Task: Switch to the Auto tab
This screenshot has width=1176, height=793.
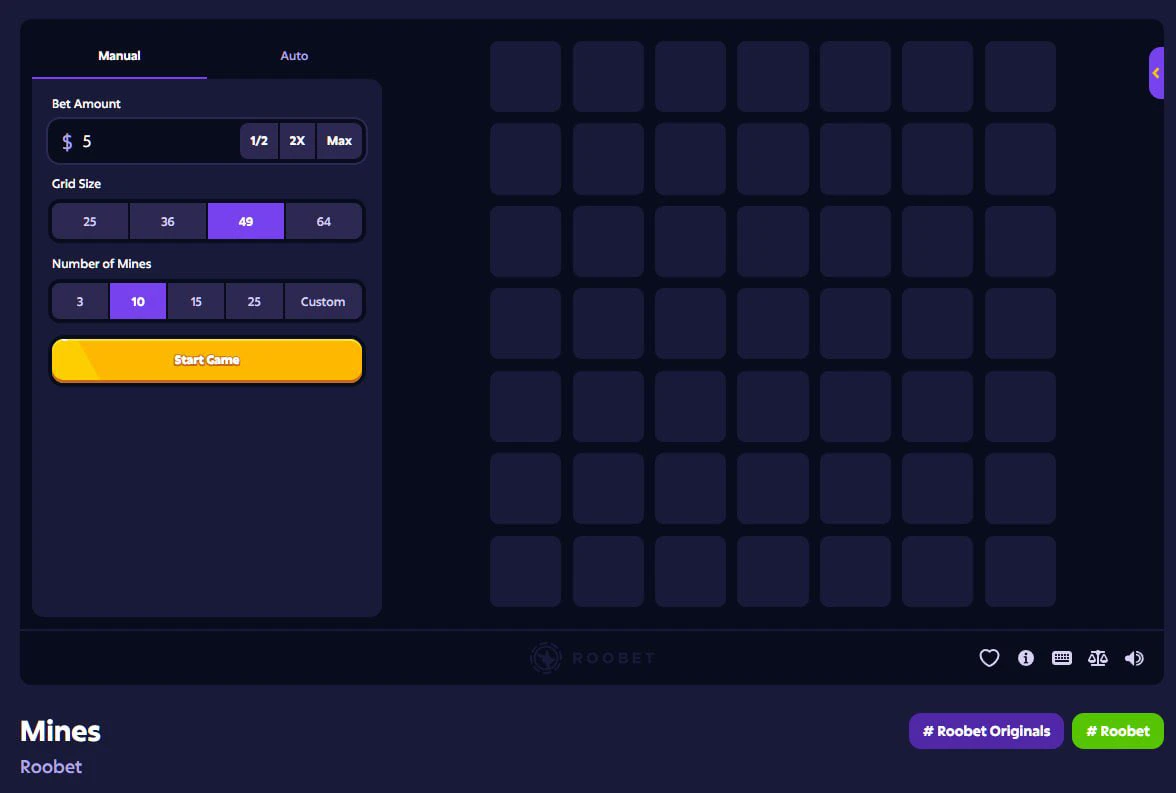Action: pos(294,56)
